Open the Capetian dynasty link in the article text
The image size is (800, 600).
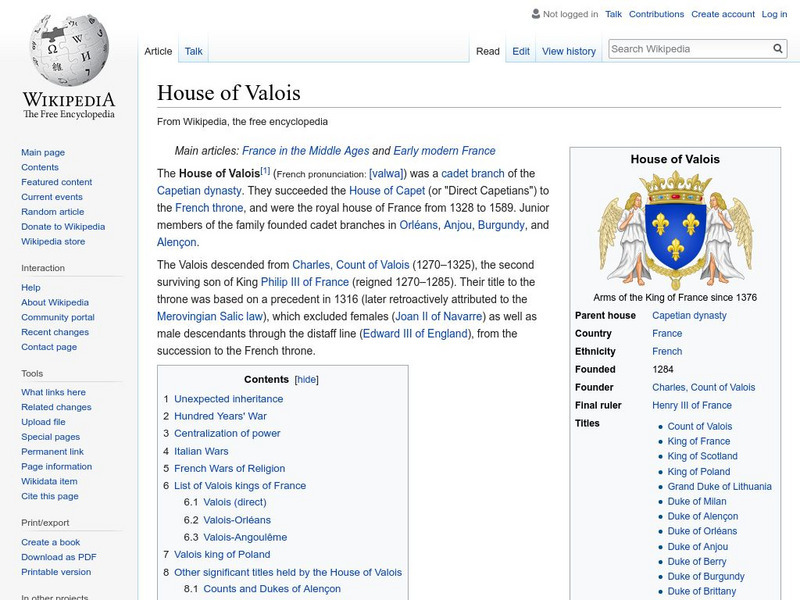click(x=199, y=190)
